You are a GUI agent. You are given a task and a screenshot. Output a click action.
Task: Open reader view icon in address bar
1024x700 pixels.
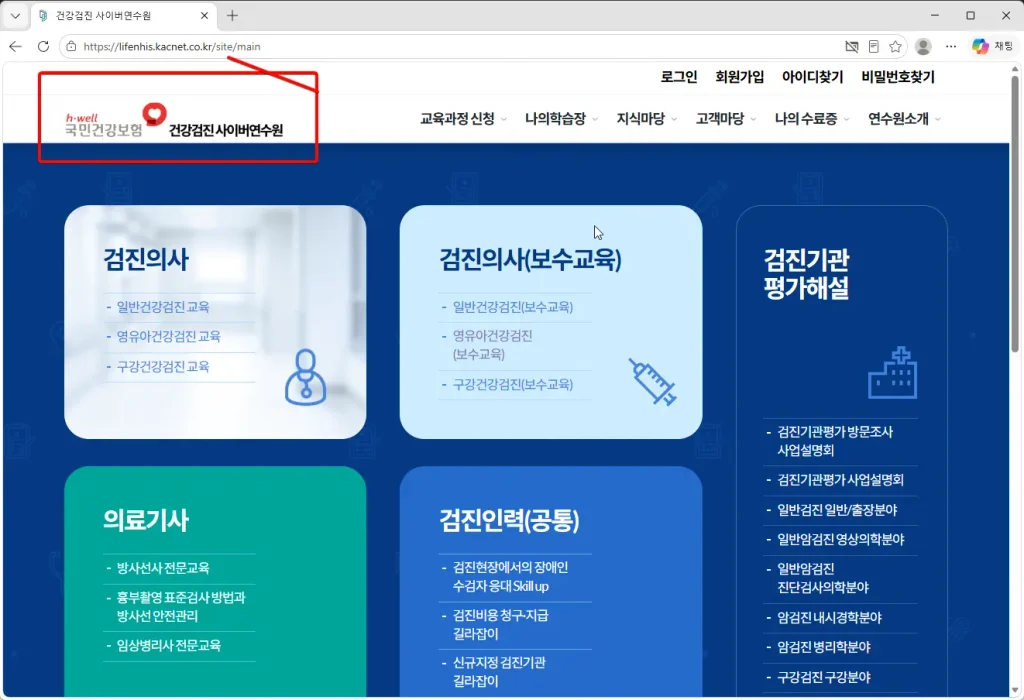[x=874, y=46]
